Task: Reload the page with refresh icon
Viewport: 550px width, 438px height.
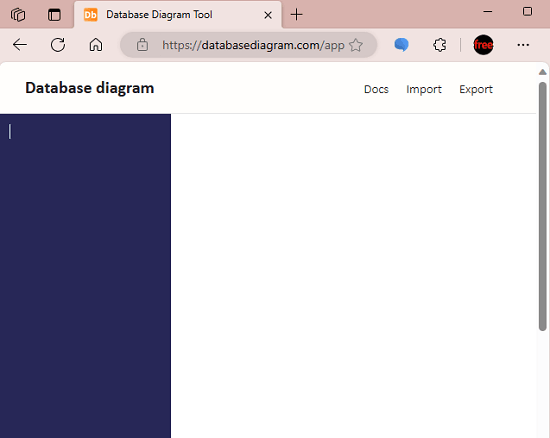Action: (58, 45)
